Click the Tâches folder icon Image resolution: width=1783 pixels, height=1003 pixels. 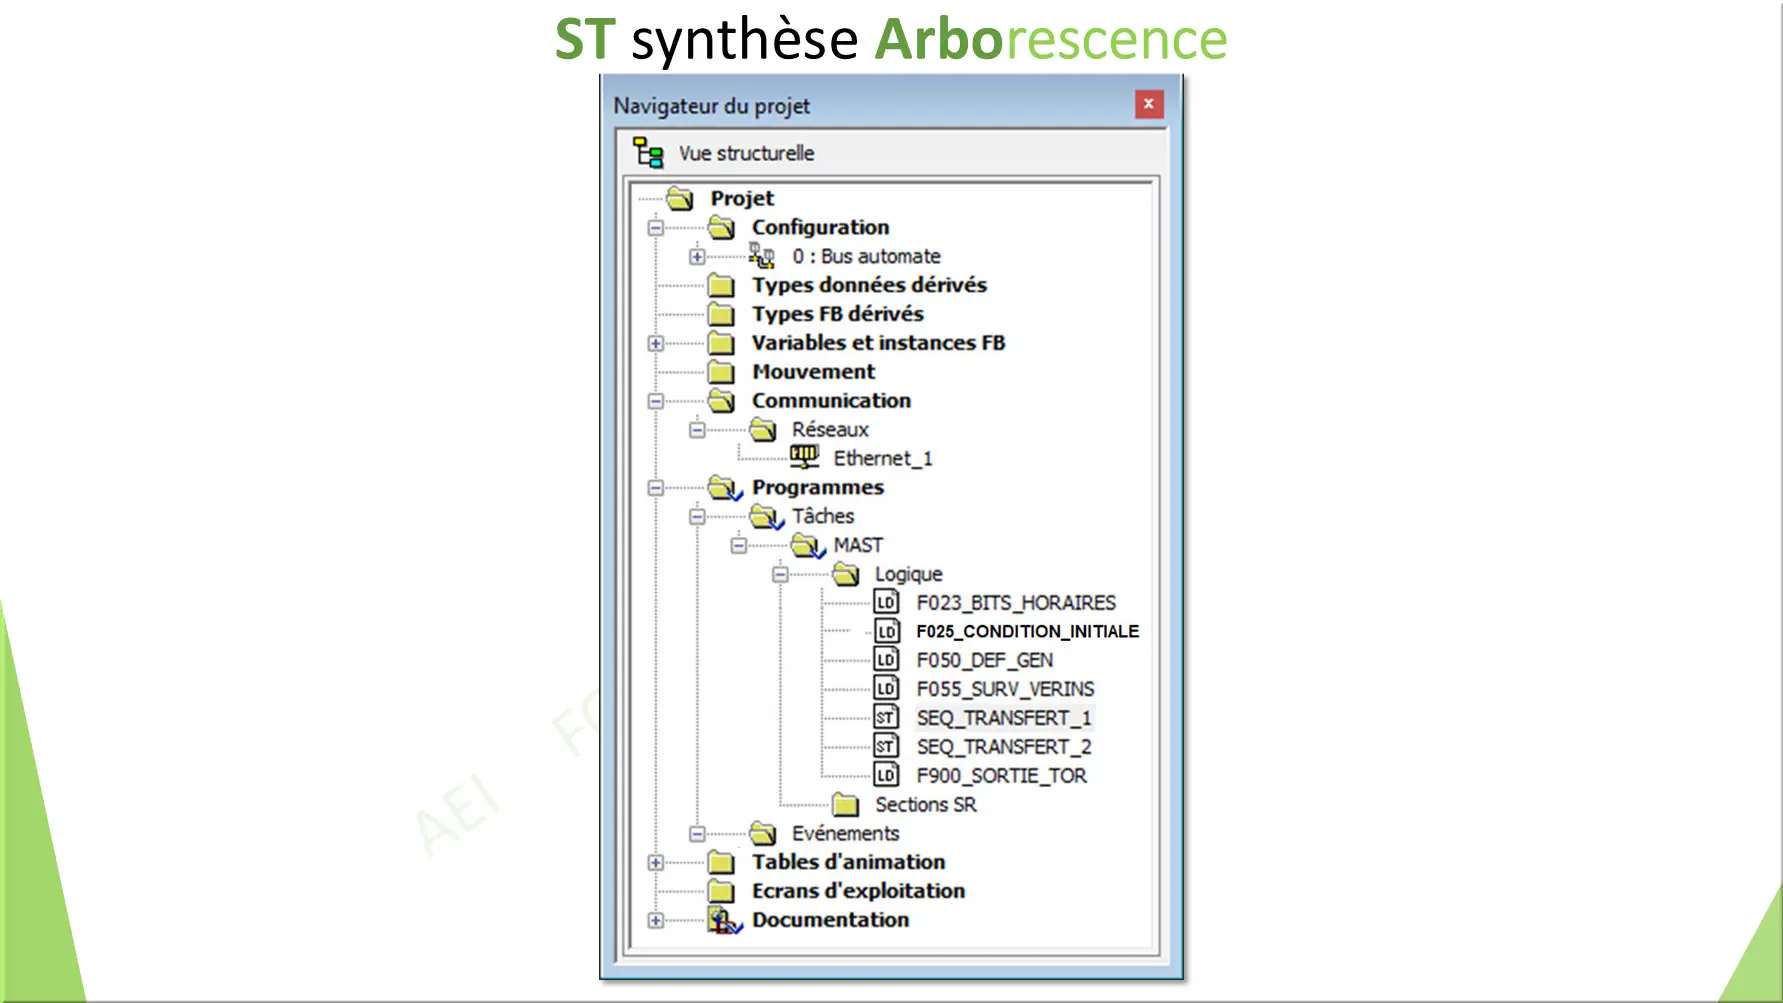pyautogui.click(x=765, y=516)
